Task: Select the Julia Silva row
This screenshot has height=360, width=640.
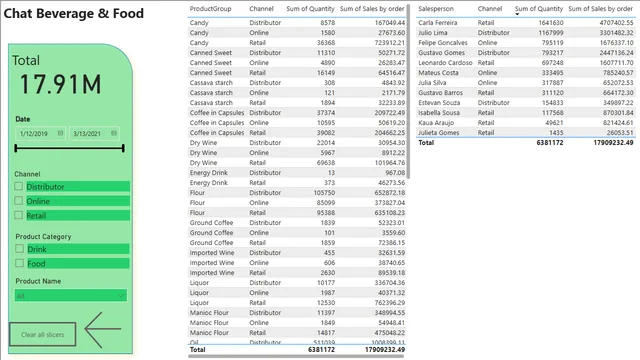Action: [x=526, y=83]
